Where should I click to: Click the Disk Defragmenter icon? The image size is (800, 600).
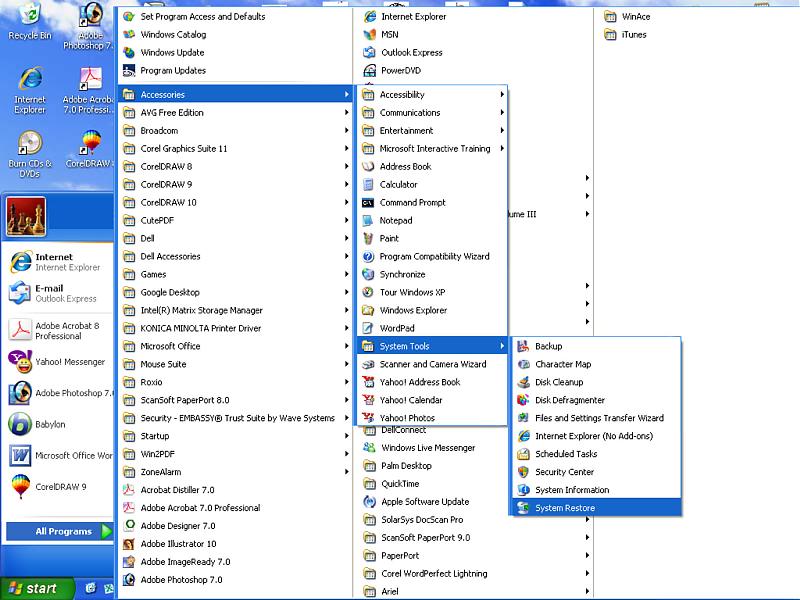click(x=523, y=400)
